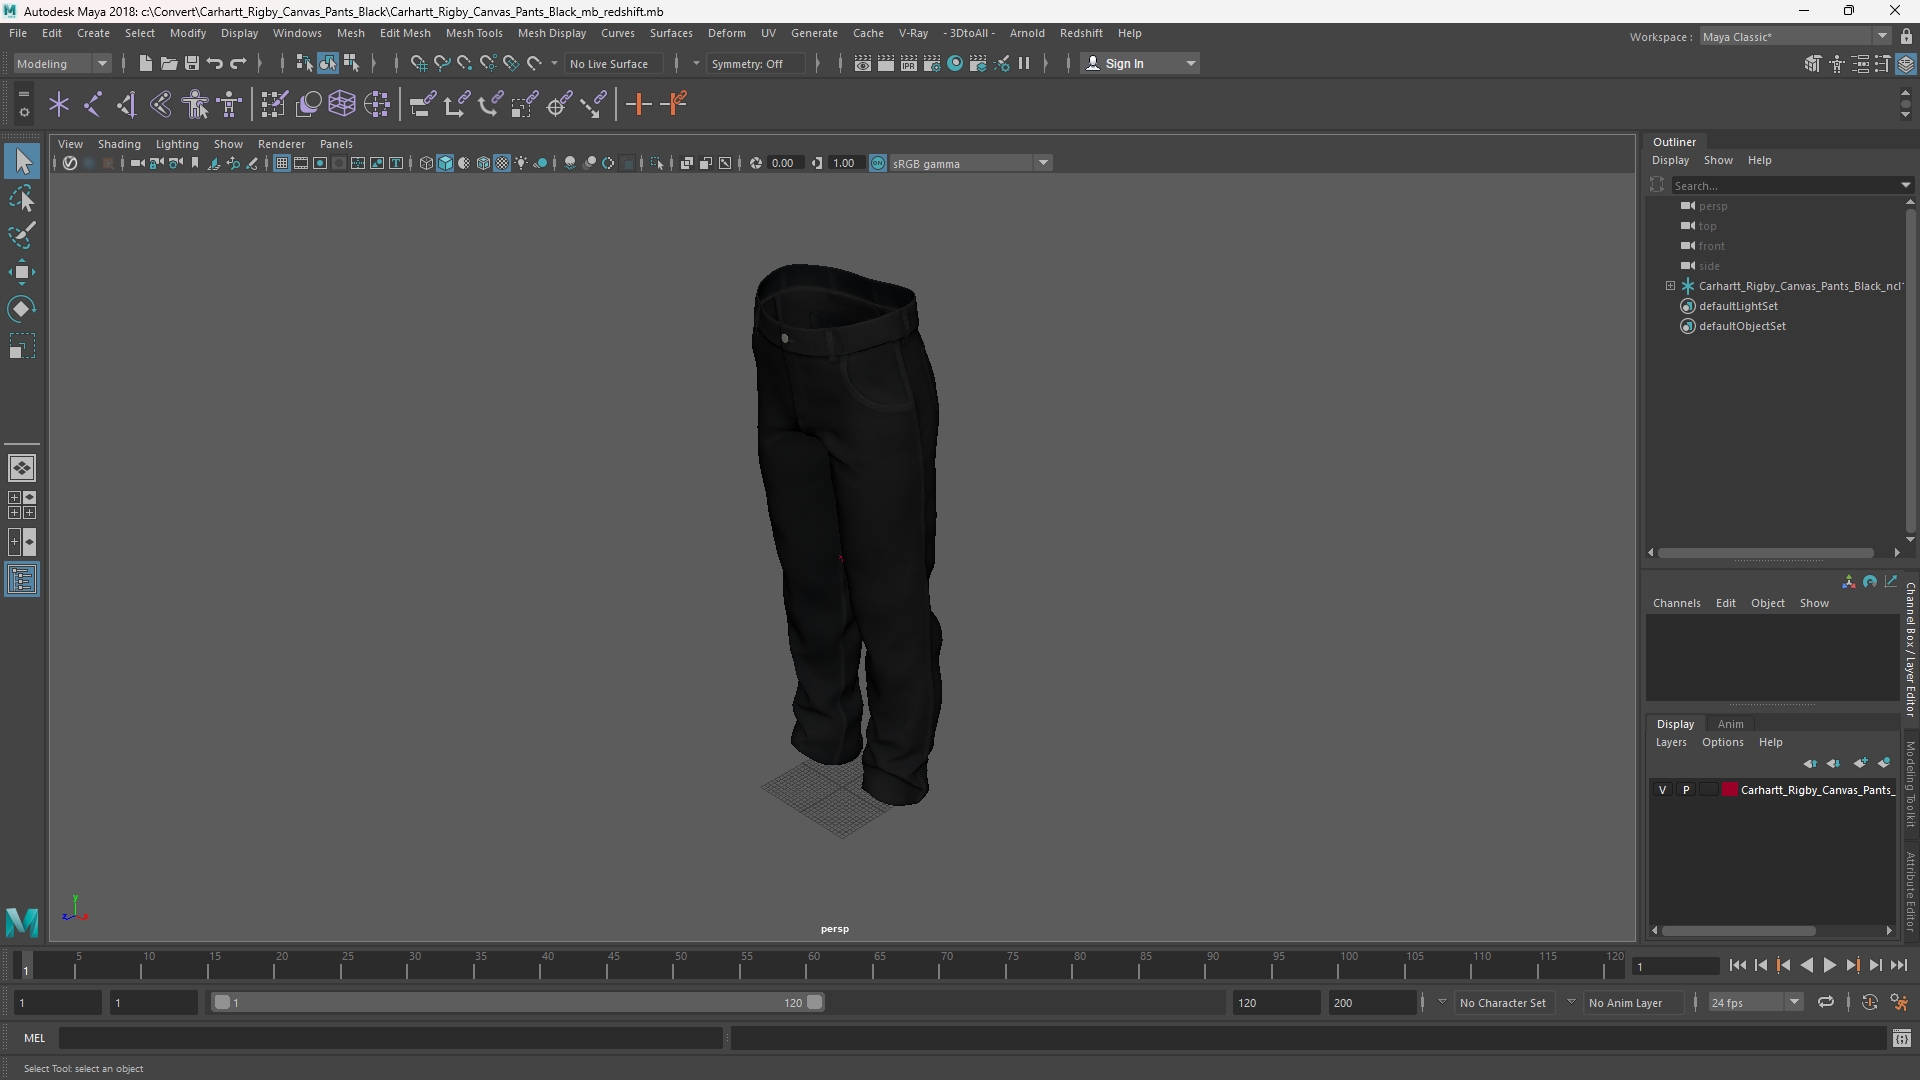Activate the Scale tool in toolbox
1920x1080 pixels.
pos(22,346)
